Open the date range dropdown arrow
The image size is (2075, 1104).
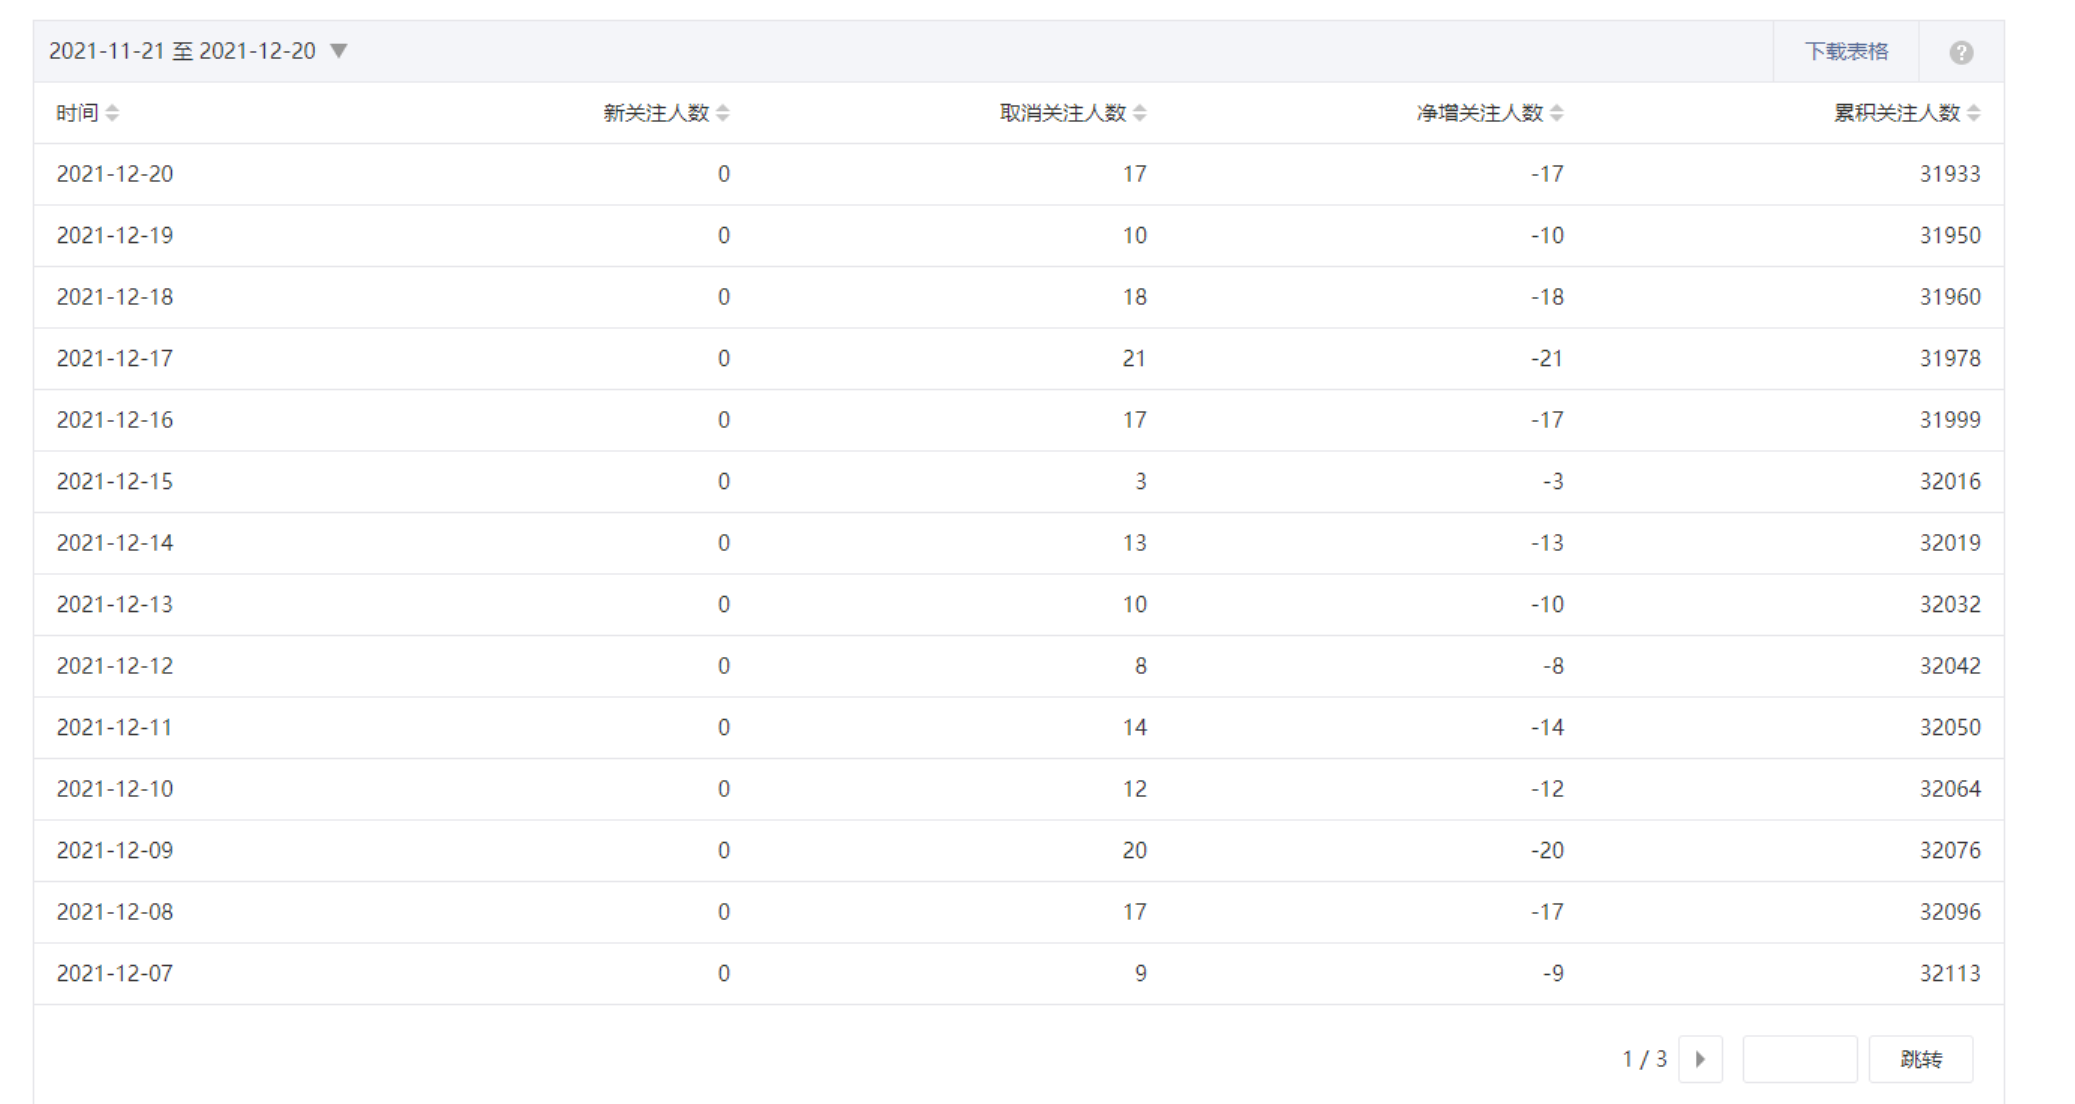tap(339, 51)
